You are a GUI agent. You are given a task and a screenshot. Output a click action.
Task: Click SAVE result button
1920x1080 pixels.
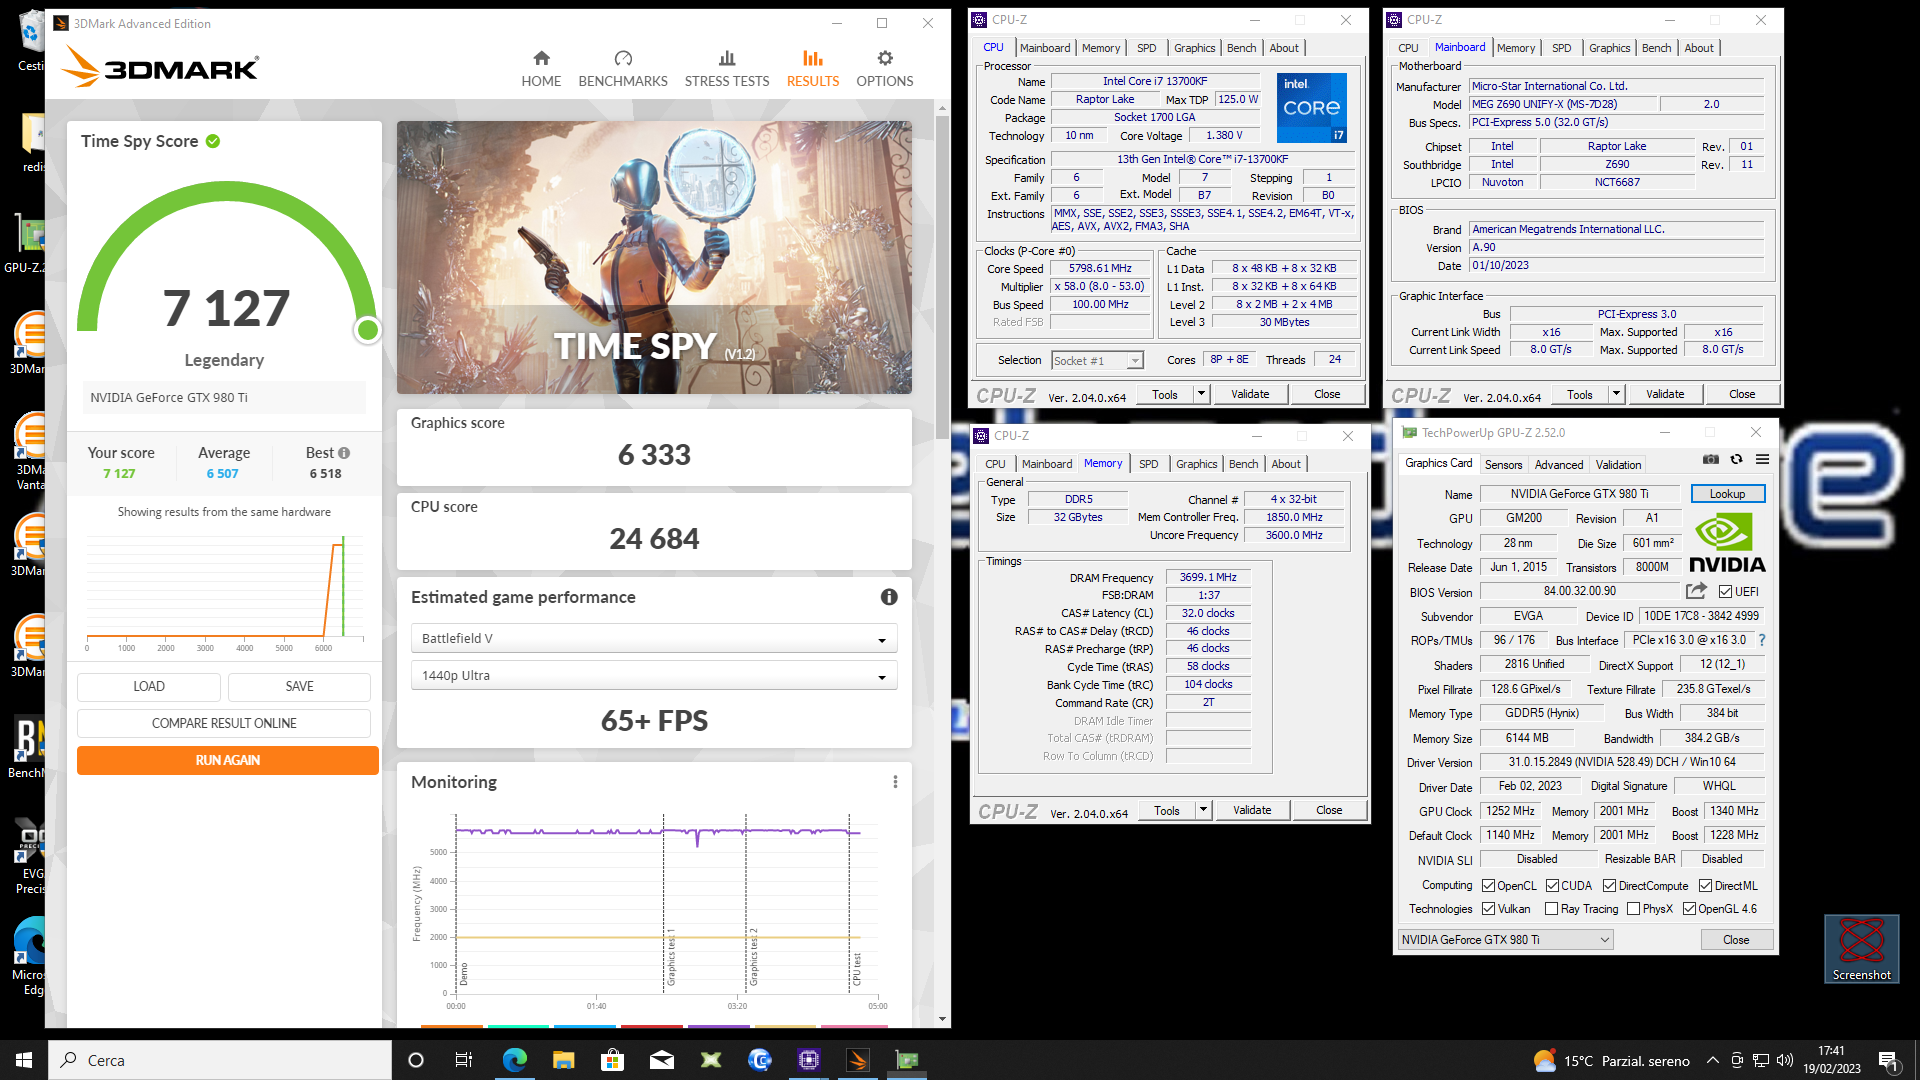pos(300,686)
